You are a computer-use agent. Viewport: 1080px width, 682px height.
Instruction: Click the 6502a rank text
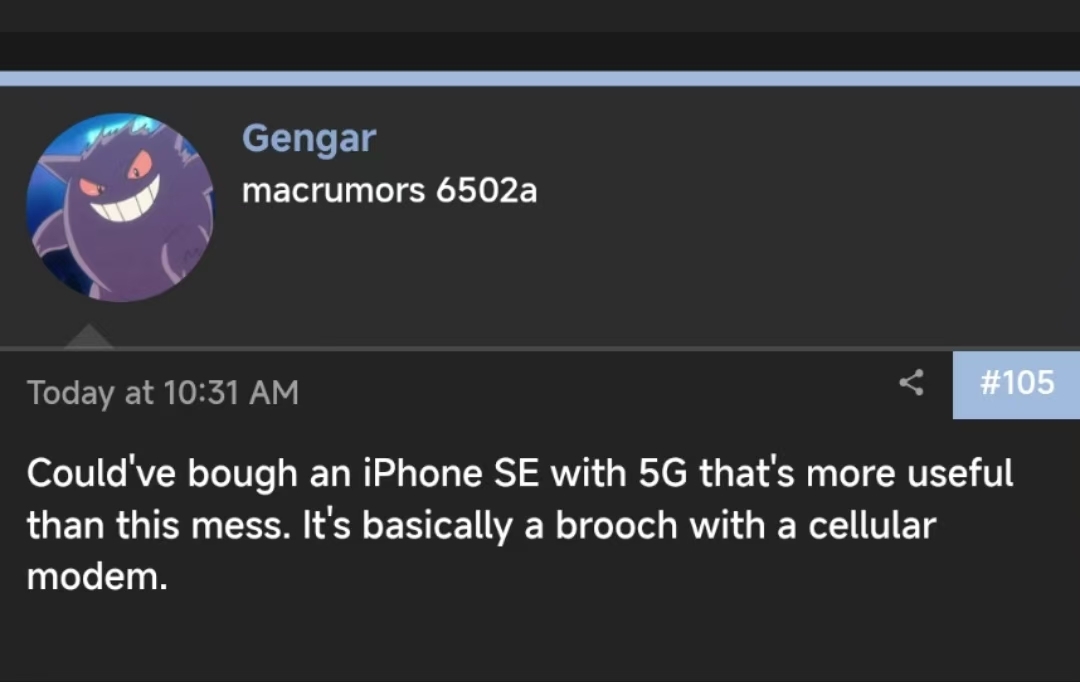(487, 190)
